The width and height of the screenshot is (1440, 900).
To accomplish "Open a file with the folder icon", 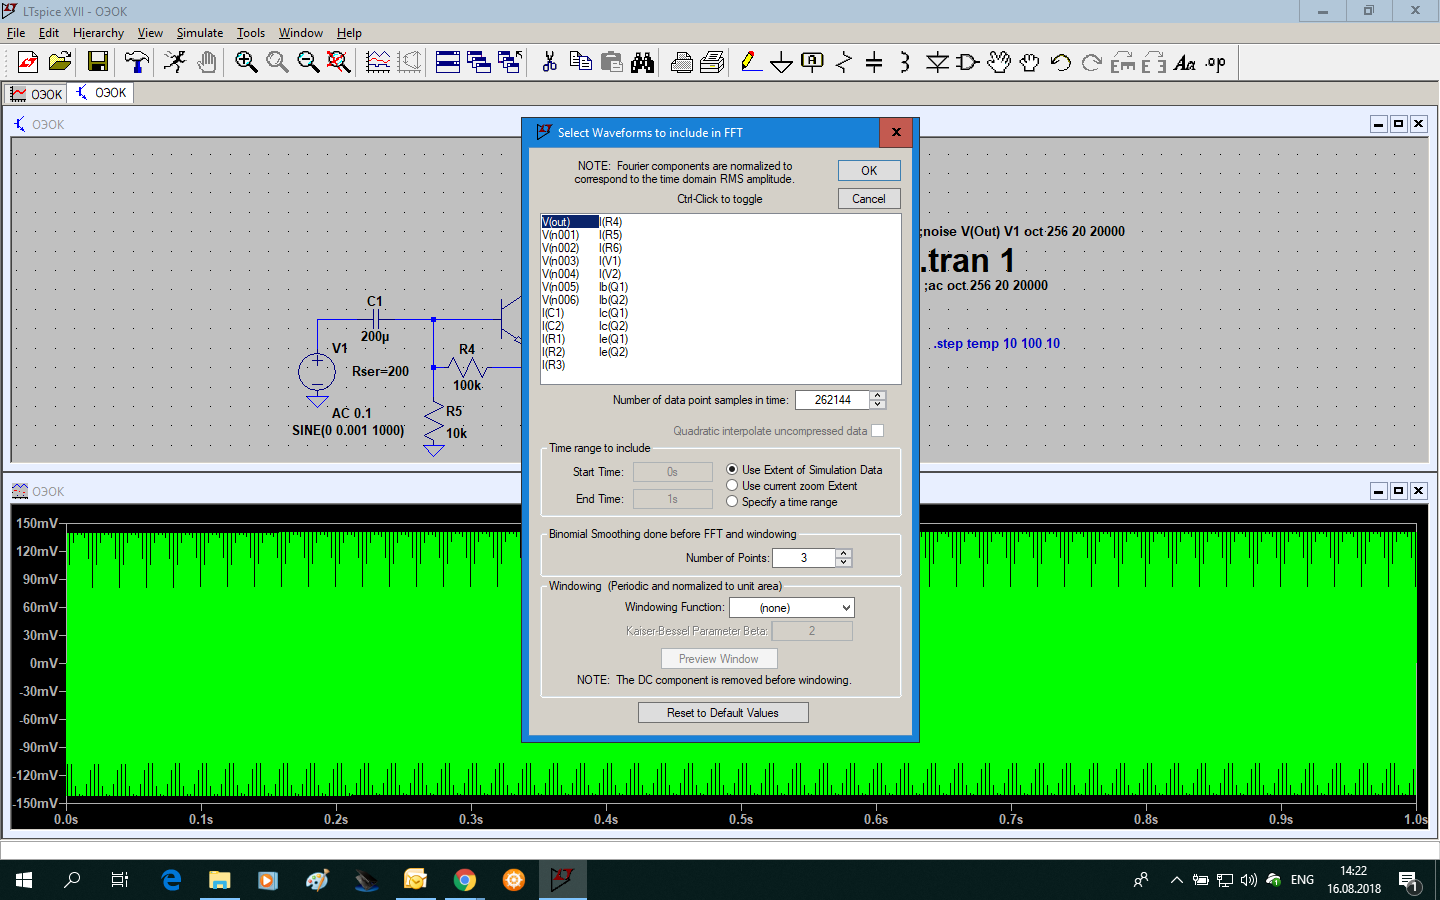I will coord(60,62).
